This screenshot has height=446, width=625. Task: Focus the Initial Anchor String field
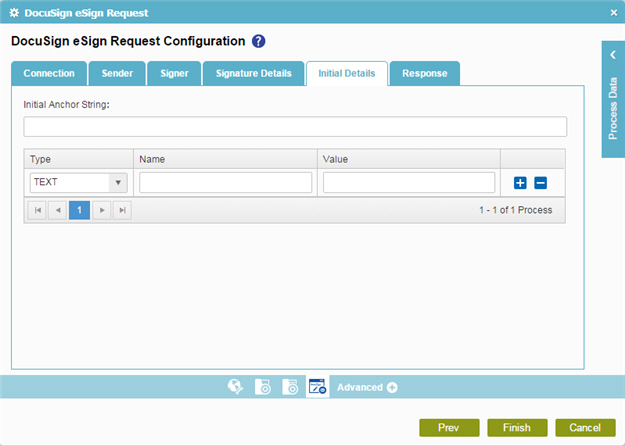coord(295,127)
